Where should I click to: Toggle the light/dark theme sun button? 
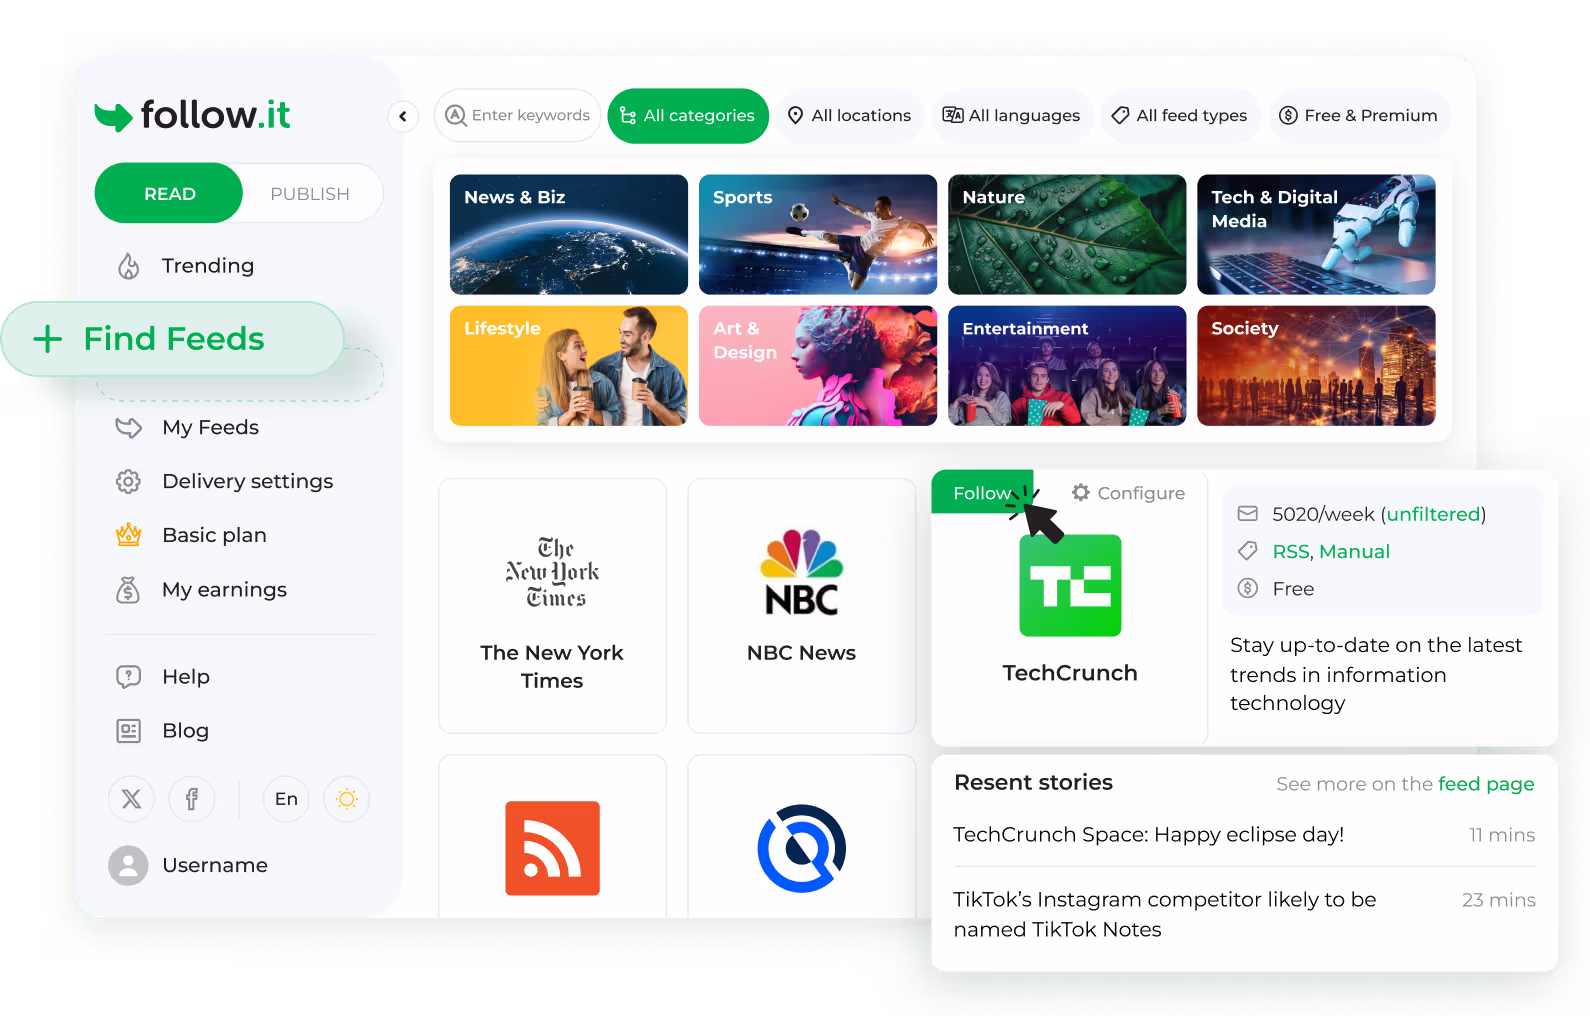pyautogui.click(x=346, y=799)
